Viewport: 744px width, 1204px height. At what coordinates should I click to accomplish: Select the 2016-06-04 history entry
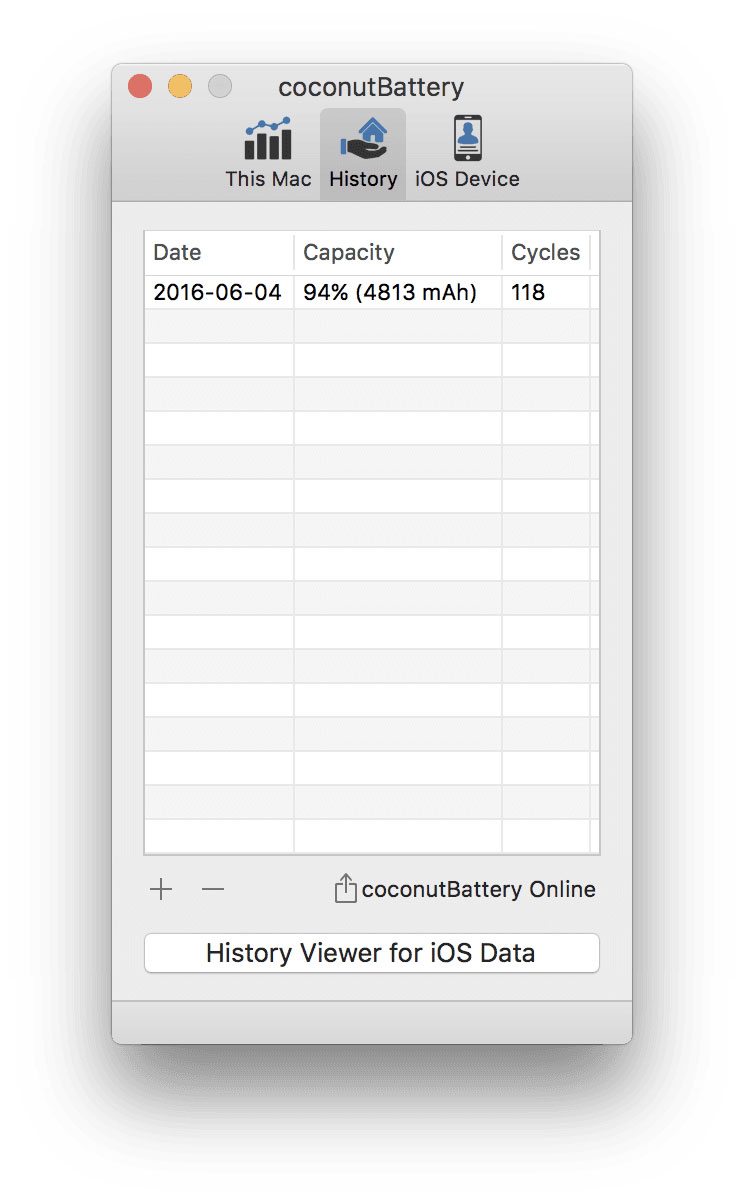pyautogui.click(x=217, y=293)
